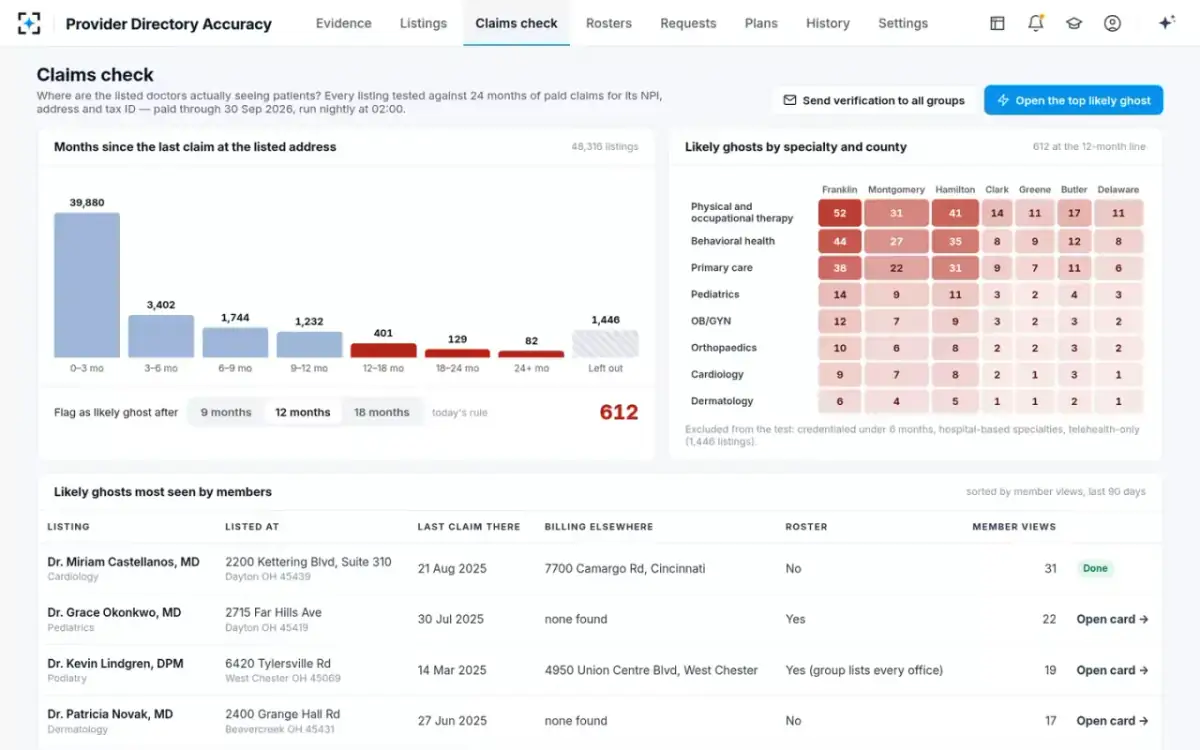The image size is (1200, 750).
Task: Click Open the top likely ghost
Action: [x=1073, y=100]
